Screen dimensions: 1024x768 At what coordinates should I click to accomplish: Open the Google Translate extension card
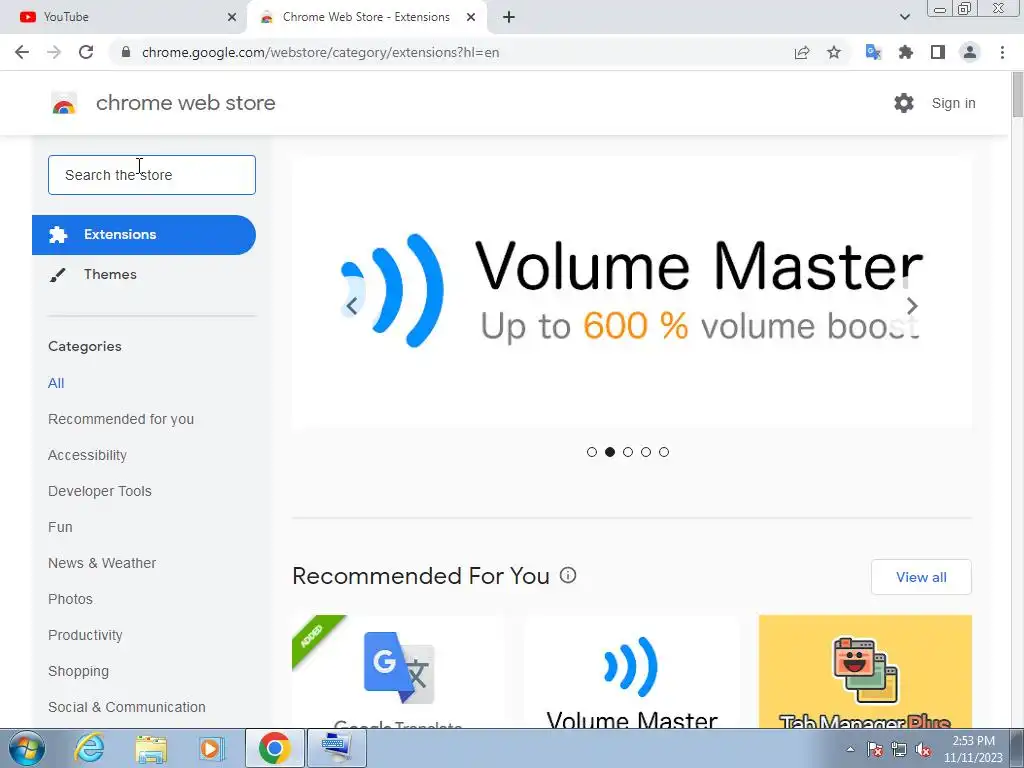pyautogui.click(x=398, y=671)
